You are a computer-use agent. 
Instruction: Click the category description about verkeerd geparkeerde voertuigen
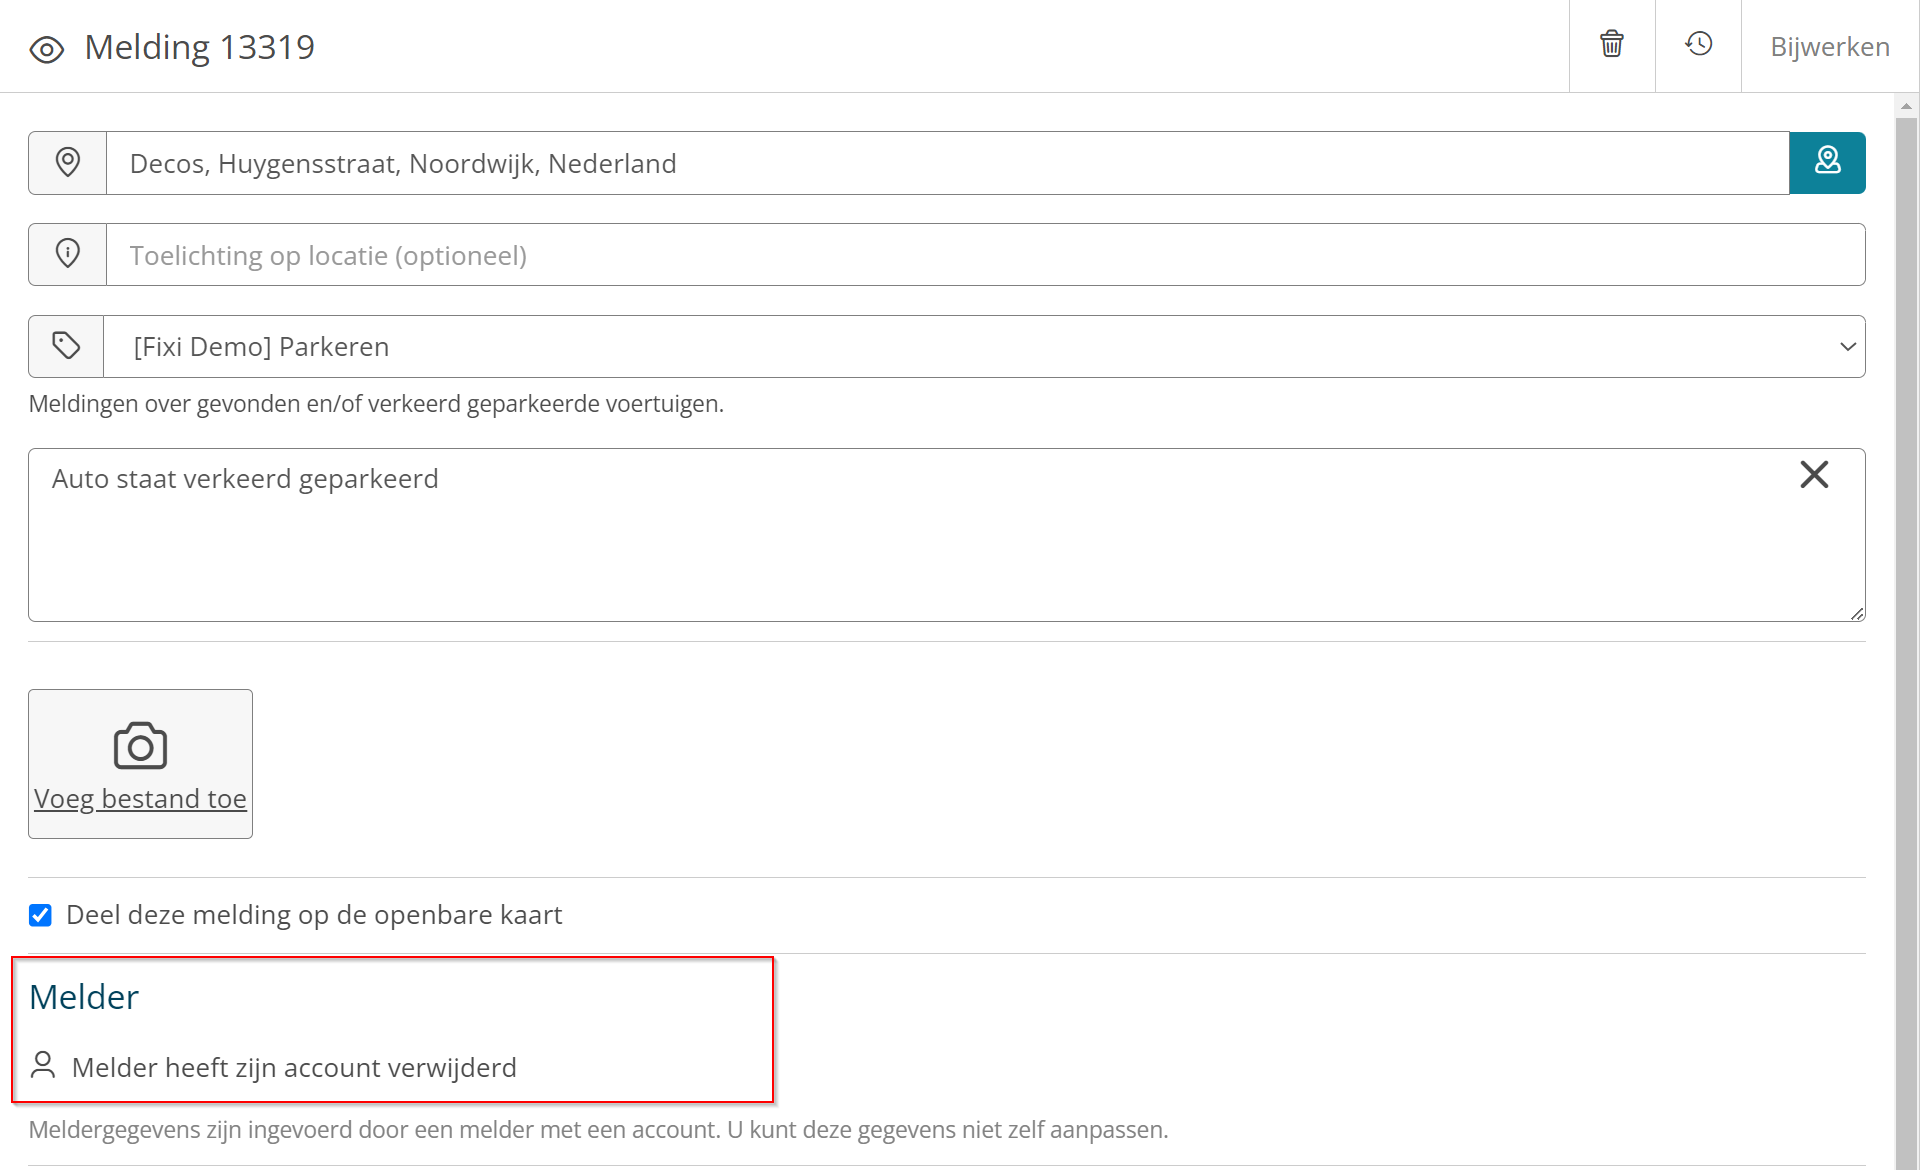click(x=376, y=404)
